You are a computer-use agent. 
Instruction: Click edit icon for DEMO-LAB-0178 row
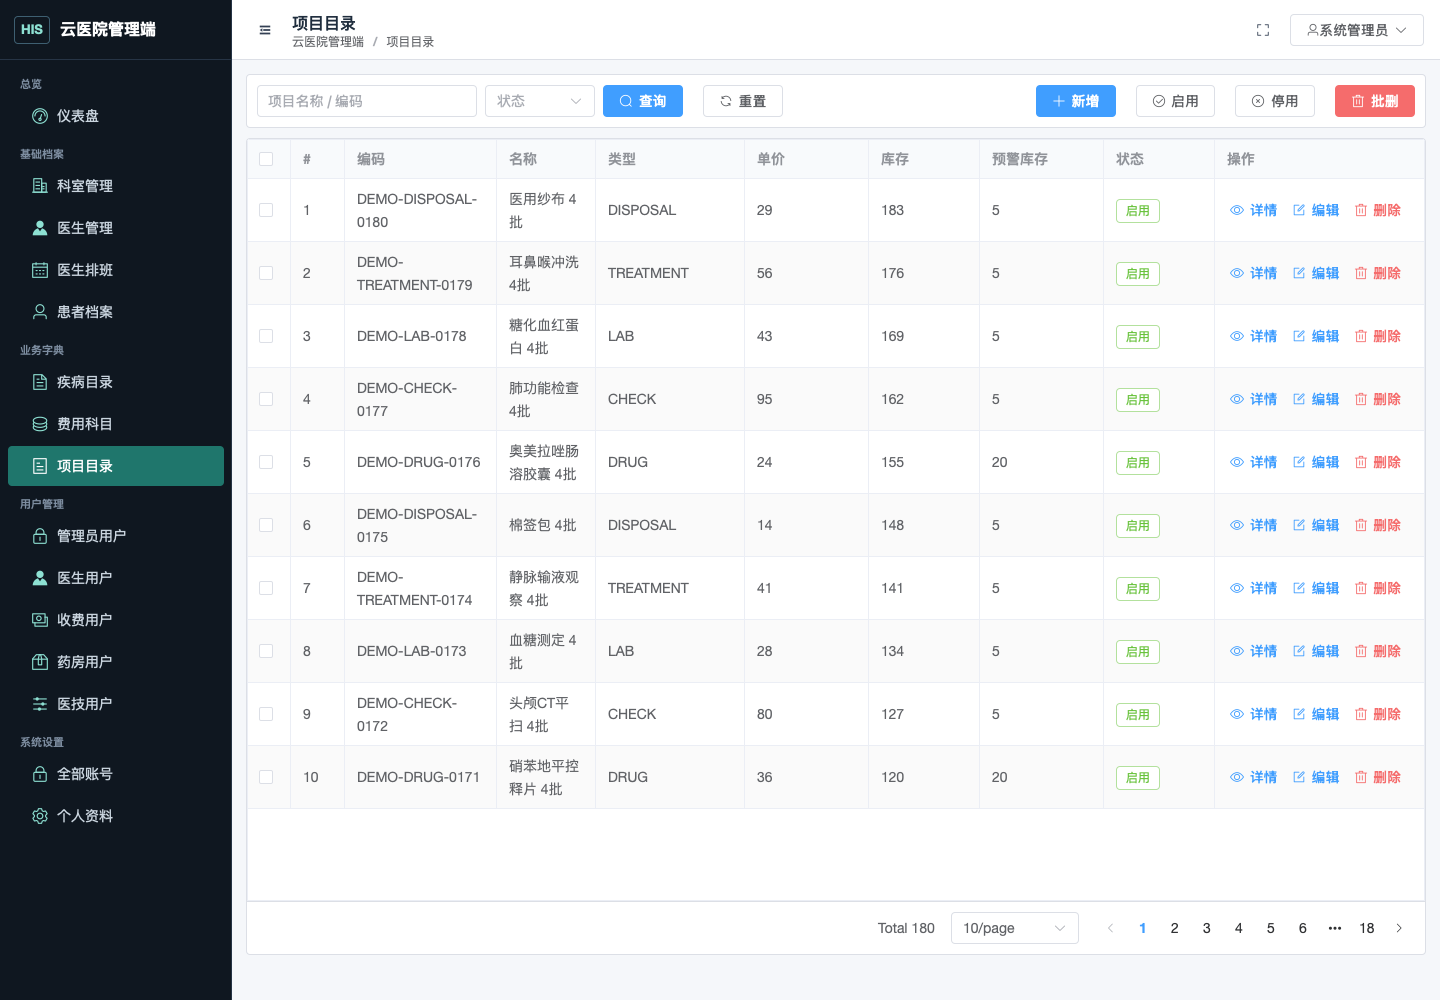tap(1299, 336)
